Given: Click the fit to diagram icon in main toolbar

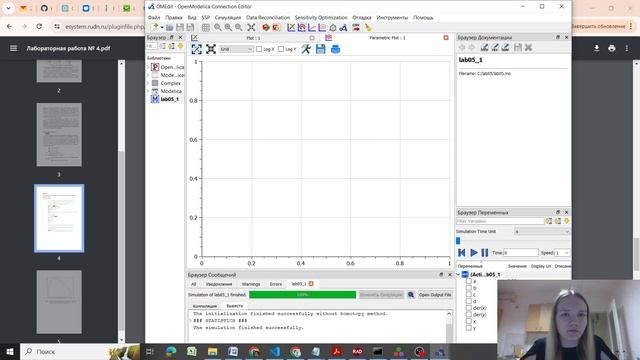Looking at the screenshot, I should (x=251, y=27).
